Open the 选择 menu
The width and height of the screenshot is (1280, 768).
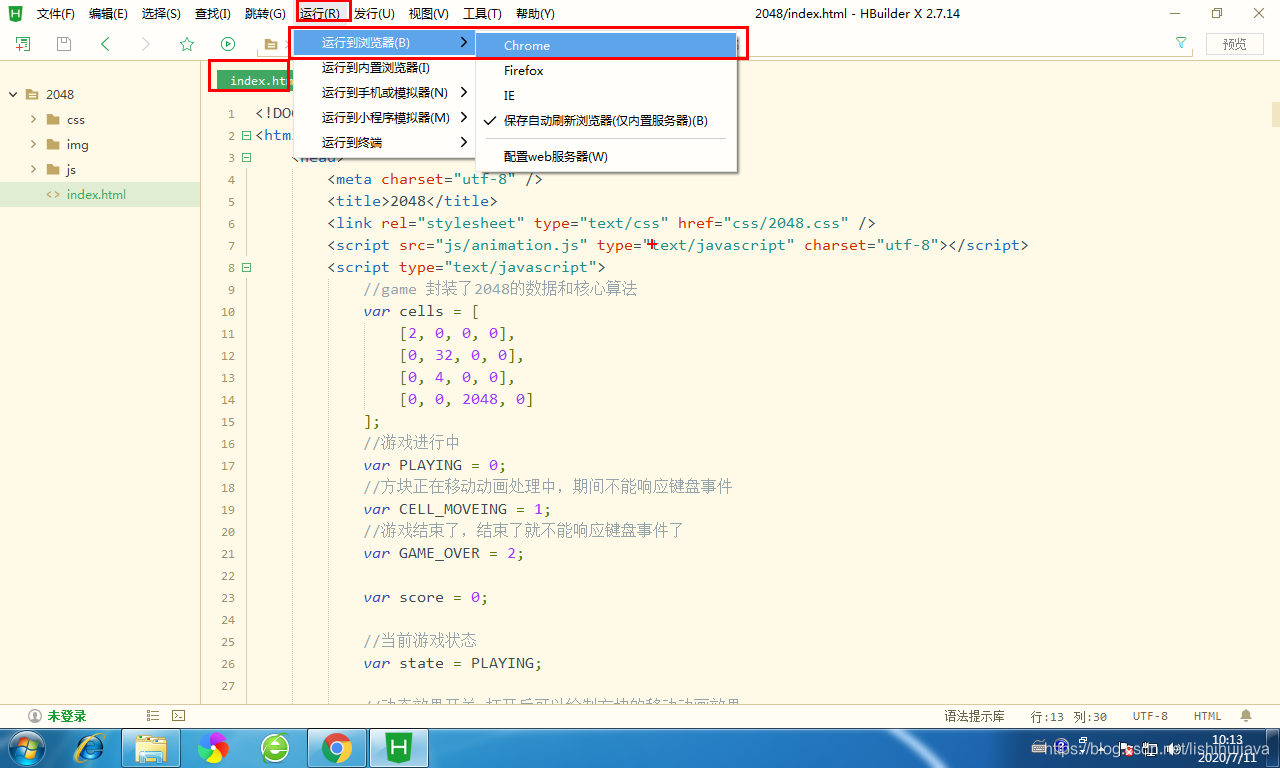[161, 14]
